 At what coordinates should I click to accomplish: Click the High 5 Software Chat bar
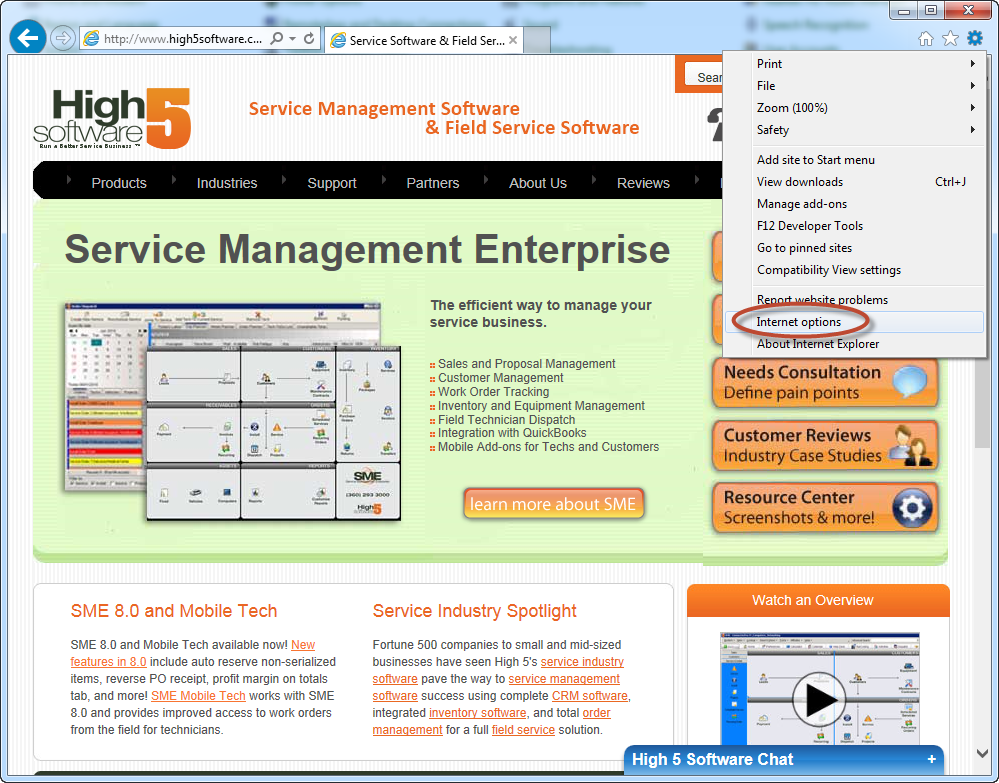[784, 759]
